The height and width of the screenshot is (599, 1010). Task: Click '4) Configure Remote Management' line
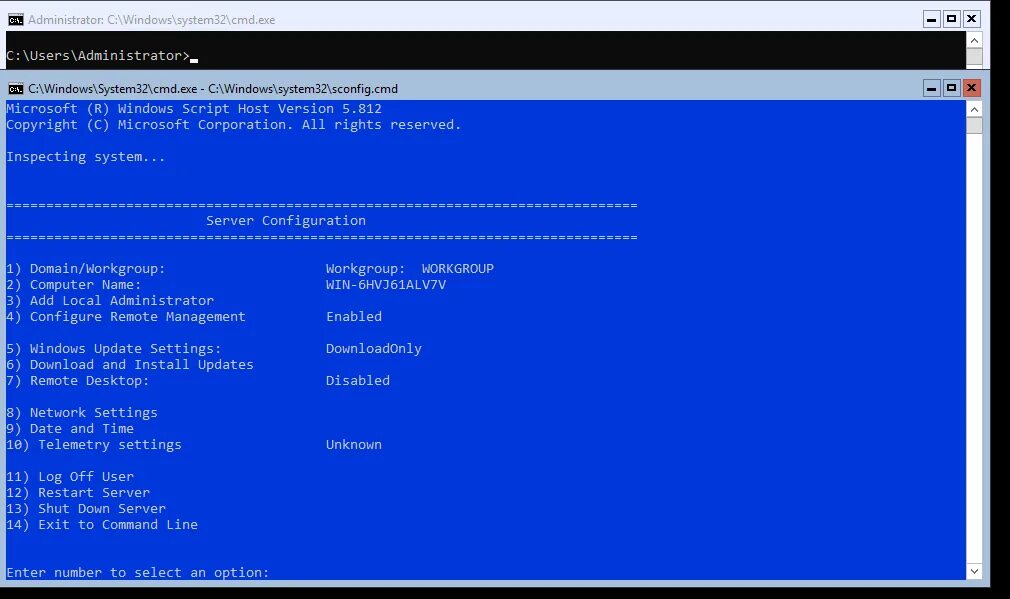click(x=126, y=317)
